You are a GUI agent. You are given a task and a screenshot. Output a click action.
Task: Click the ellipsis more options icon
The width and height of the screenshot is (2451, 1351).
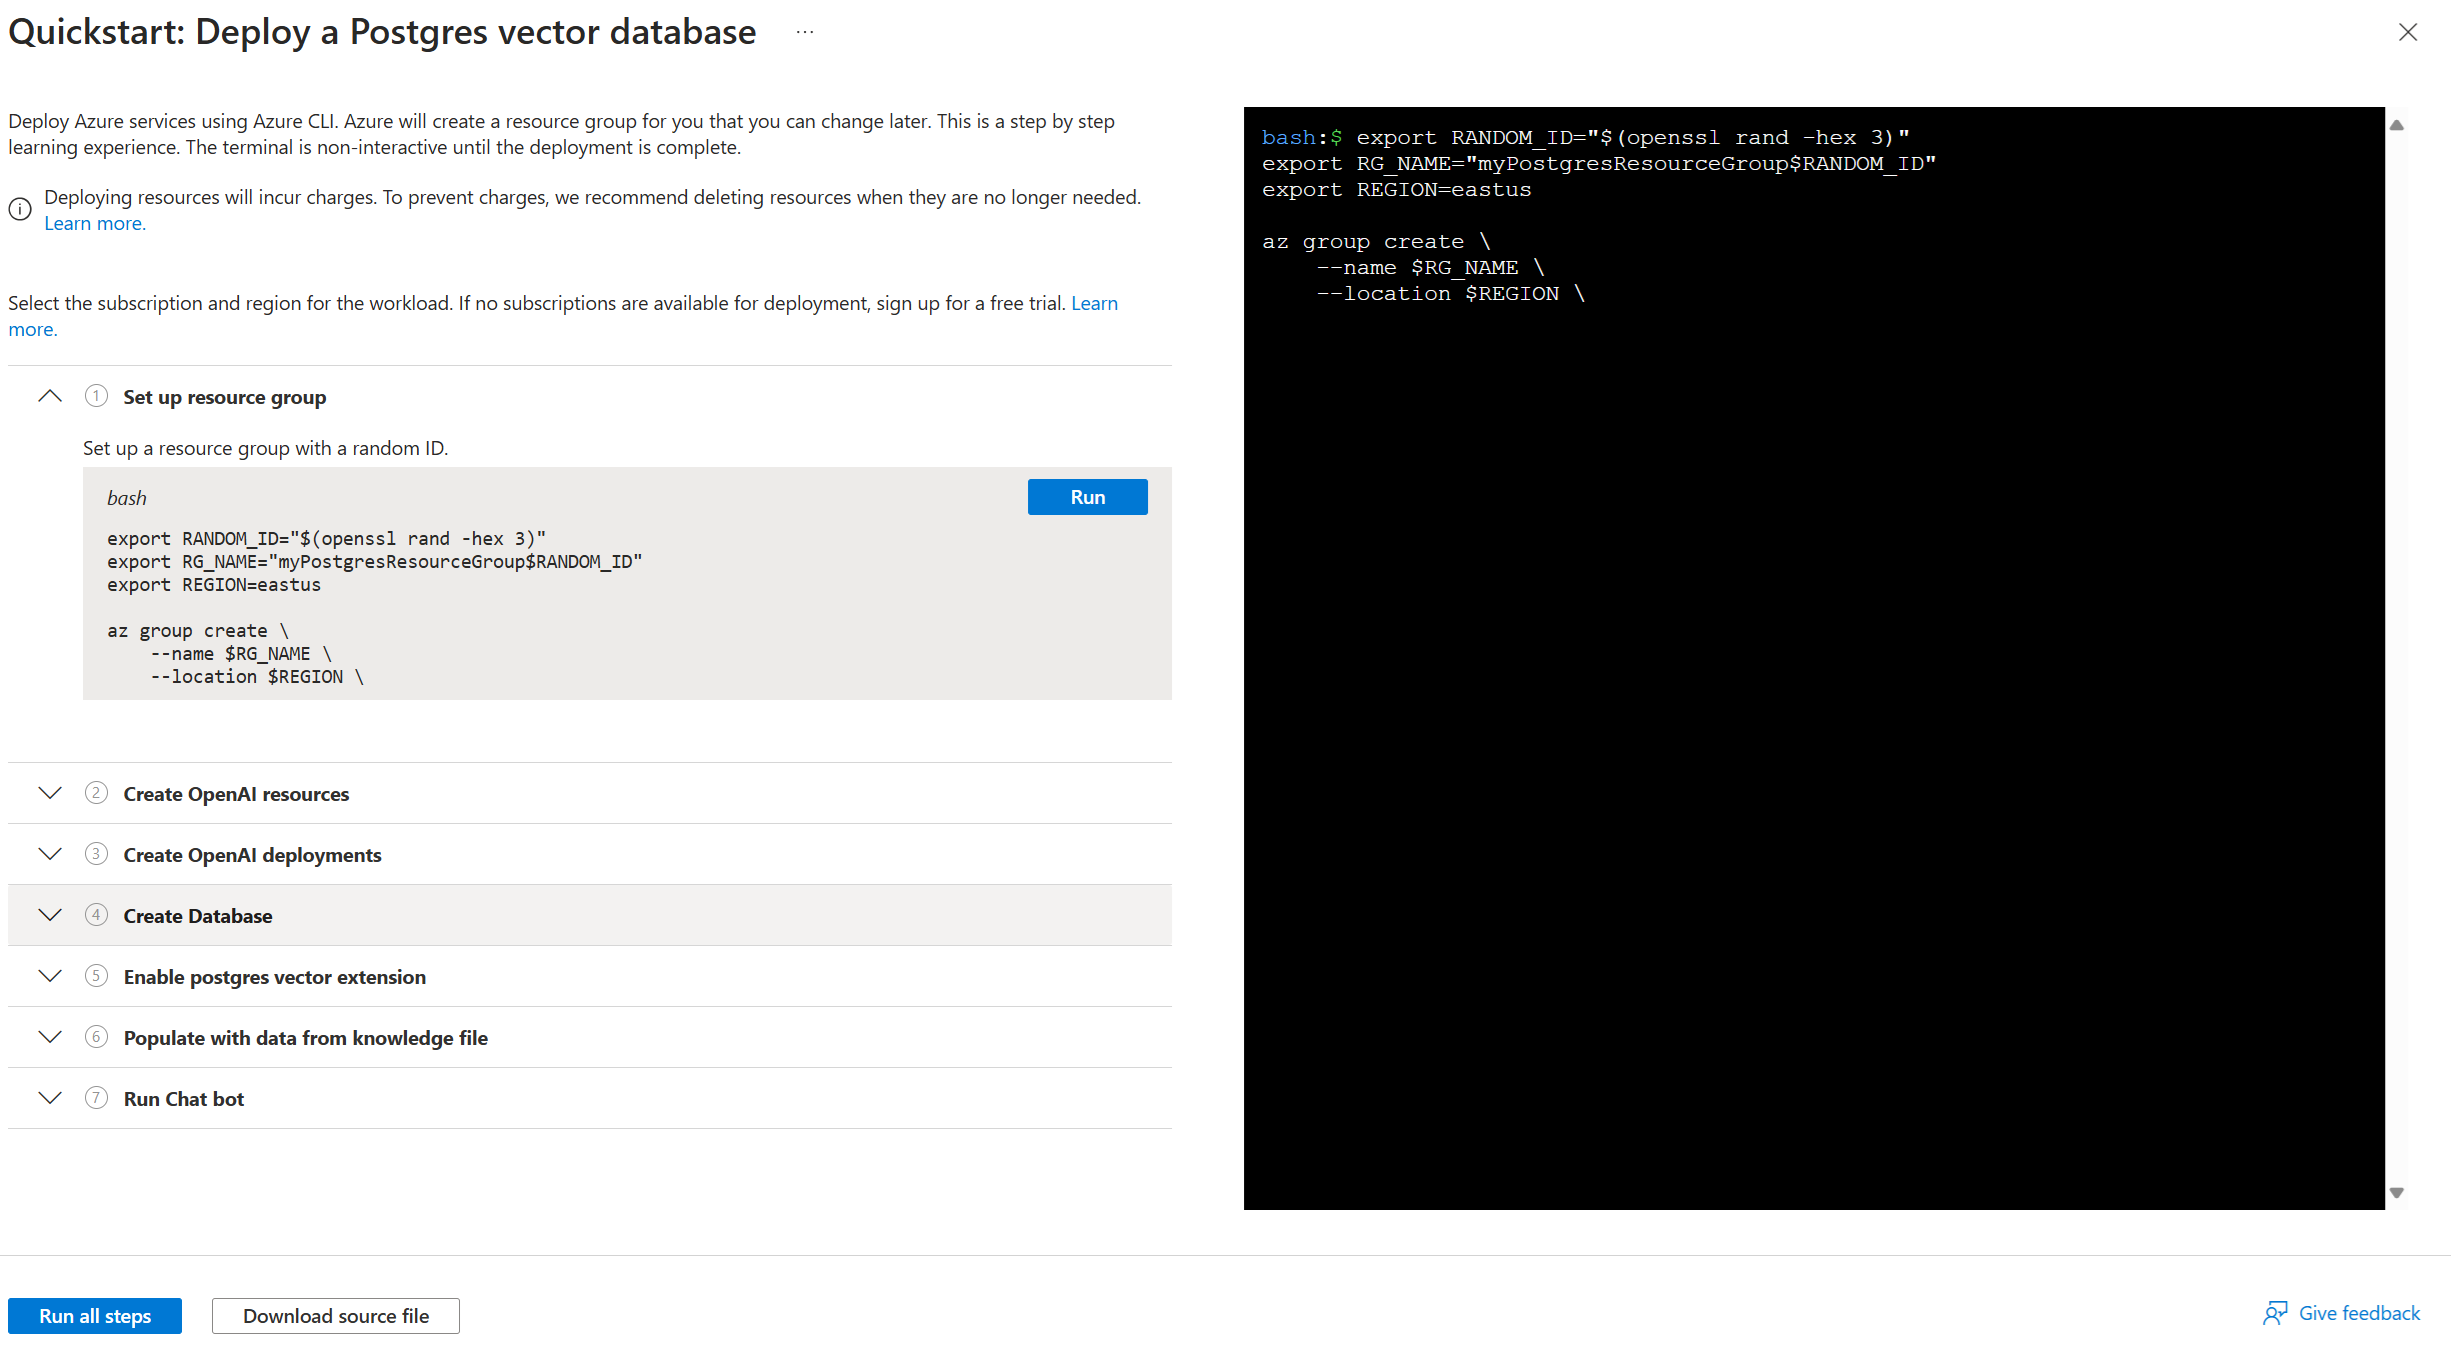point(805,33)
